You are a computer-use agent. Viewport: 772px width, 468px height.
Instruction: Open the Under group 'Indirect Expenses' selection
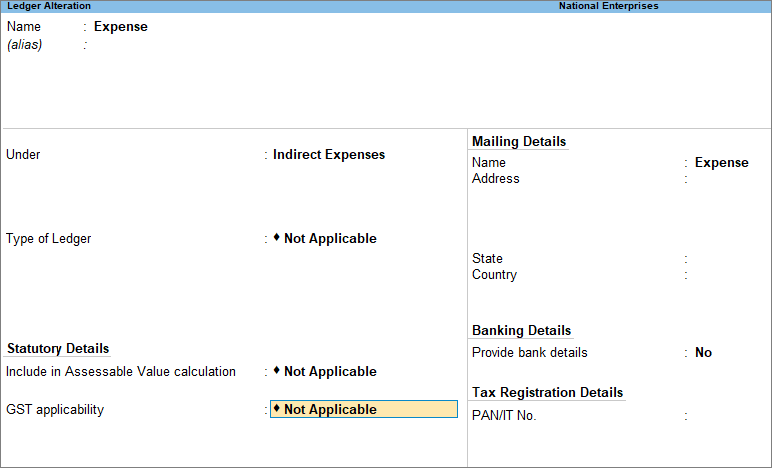(328, 155)
